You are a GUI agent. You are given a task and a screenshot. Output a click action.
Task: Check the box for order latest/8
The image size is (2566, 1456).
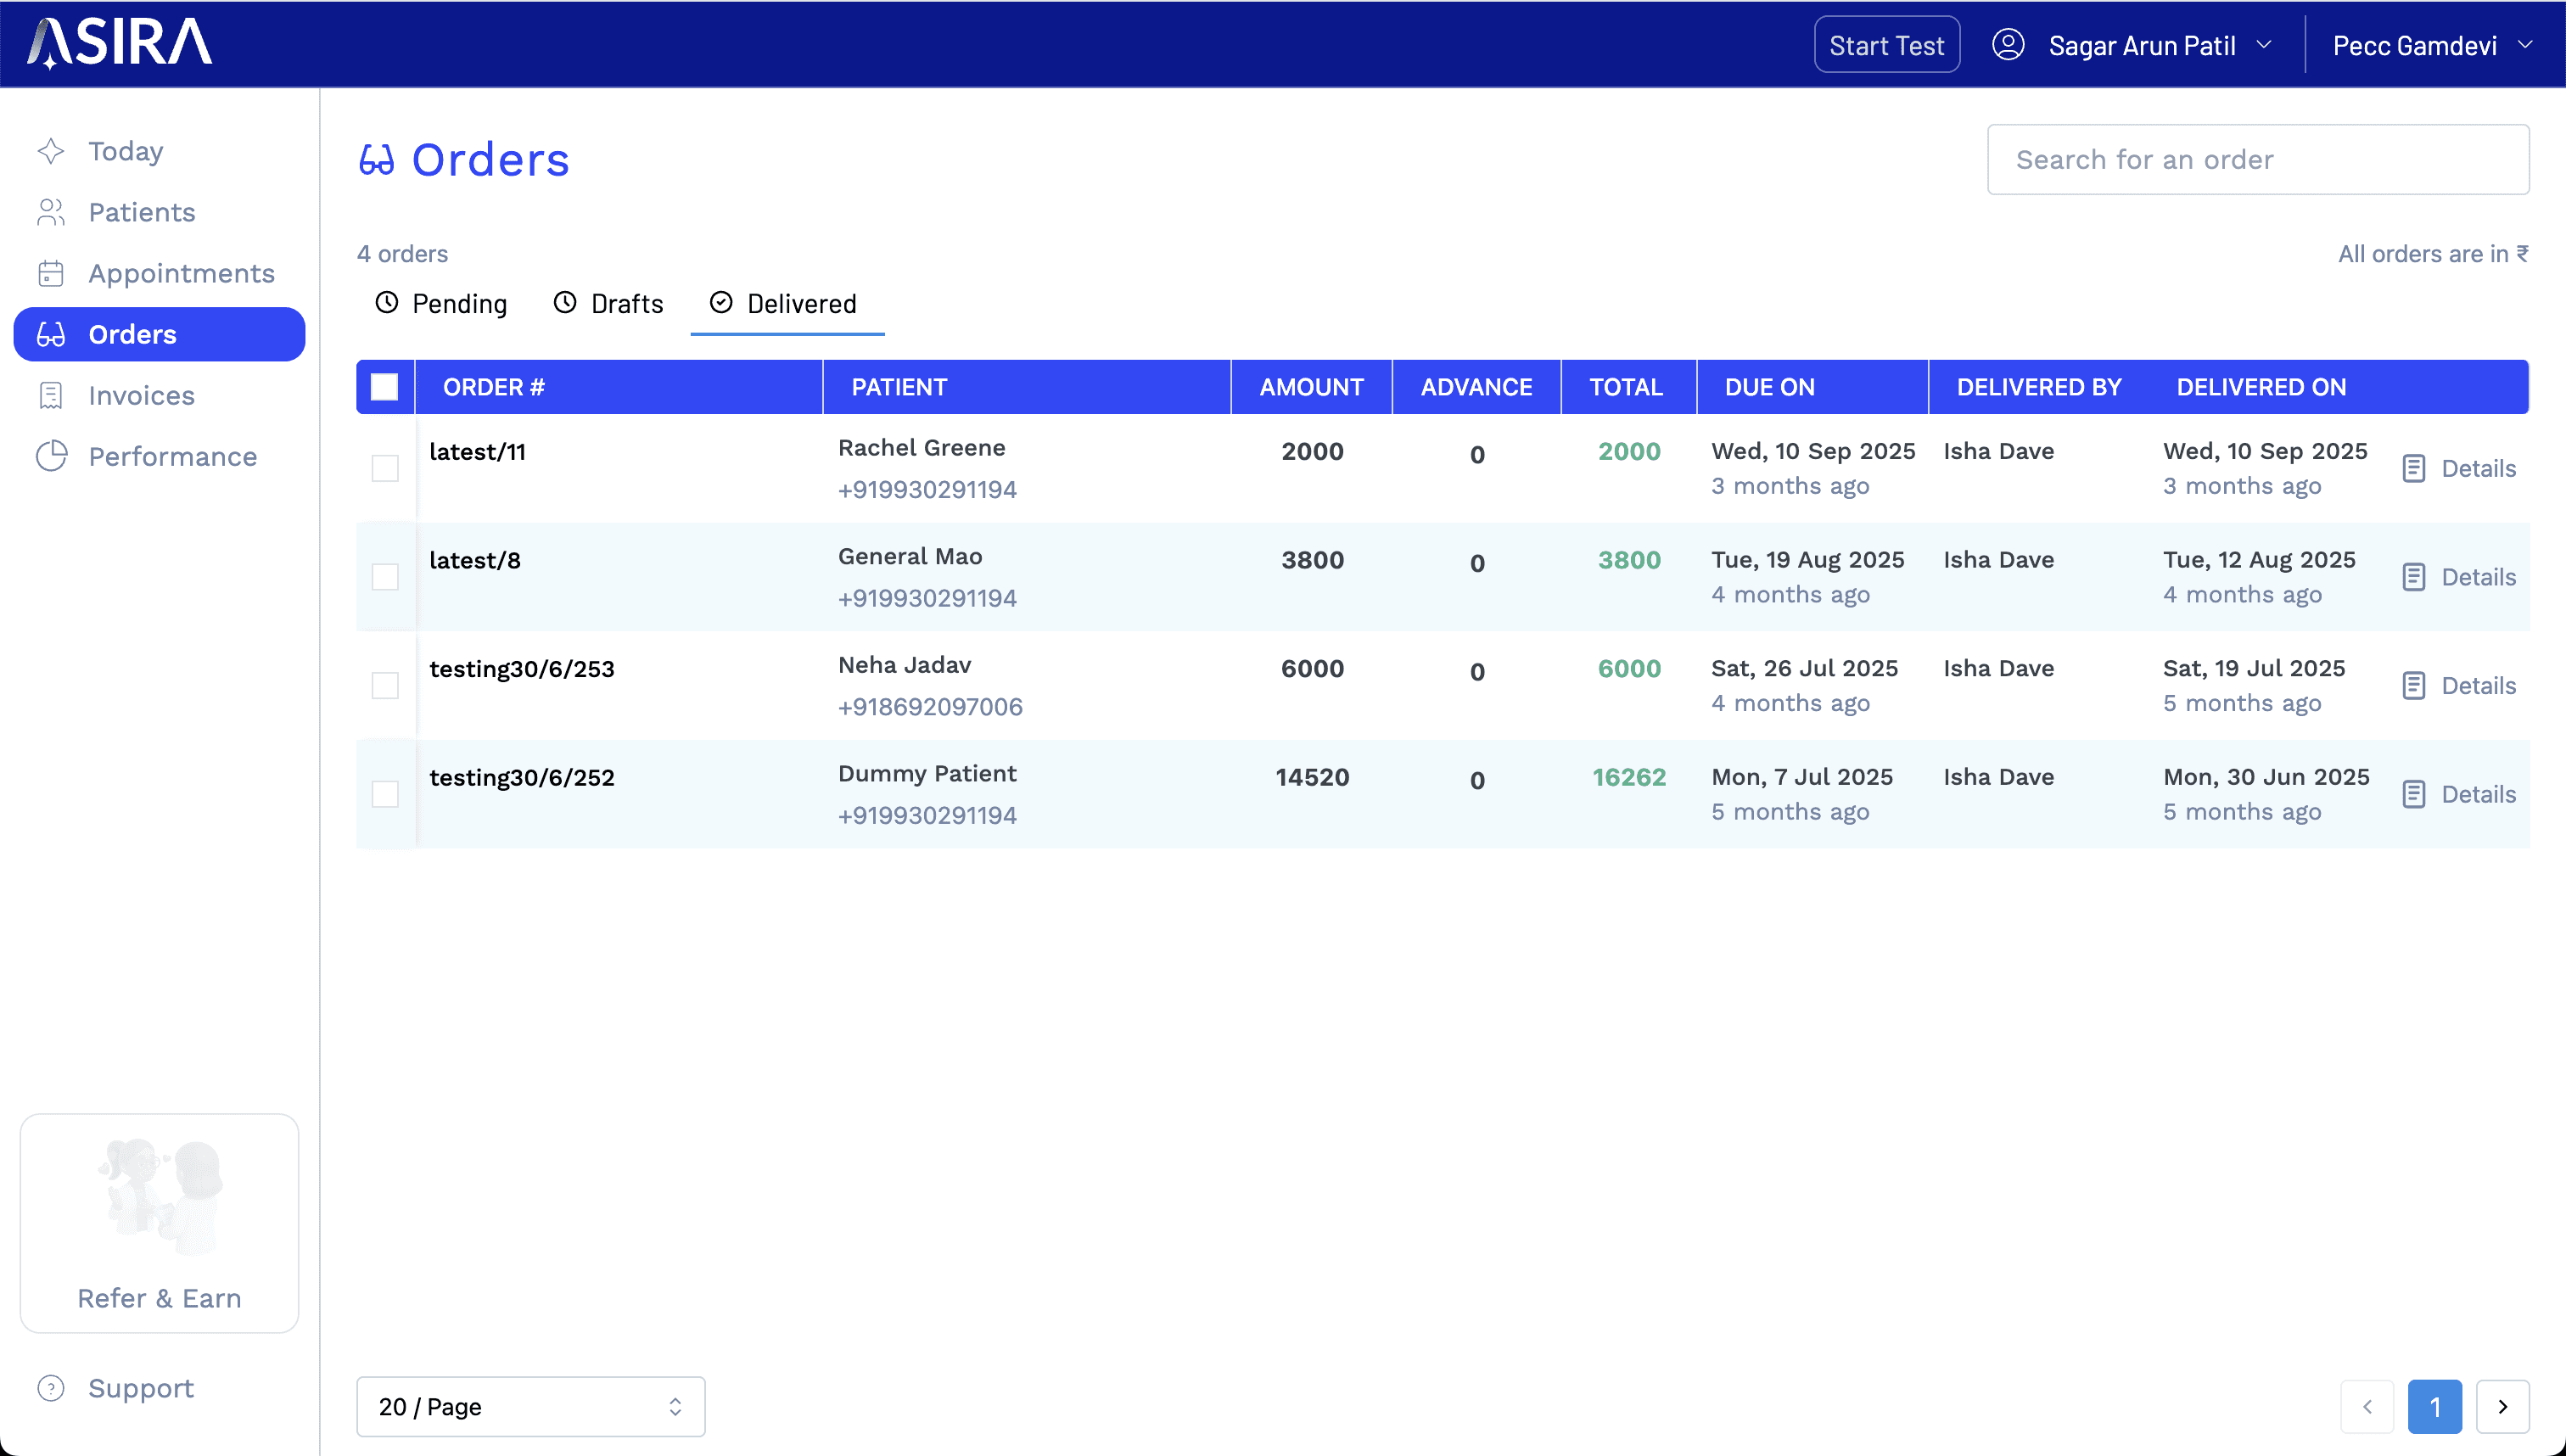385,577
